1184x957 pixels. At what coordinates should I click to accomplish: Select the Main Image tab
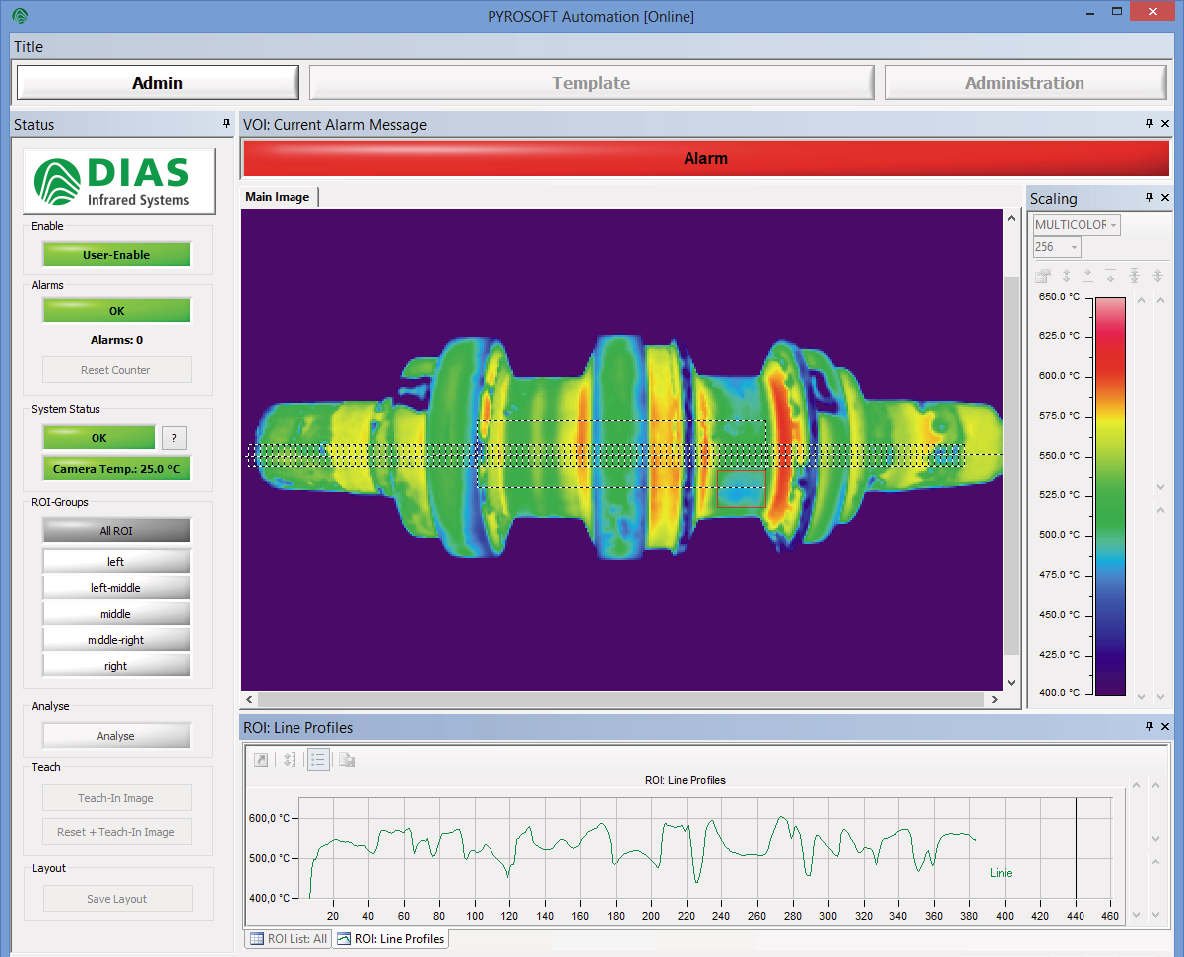click(x=278, y=197)
